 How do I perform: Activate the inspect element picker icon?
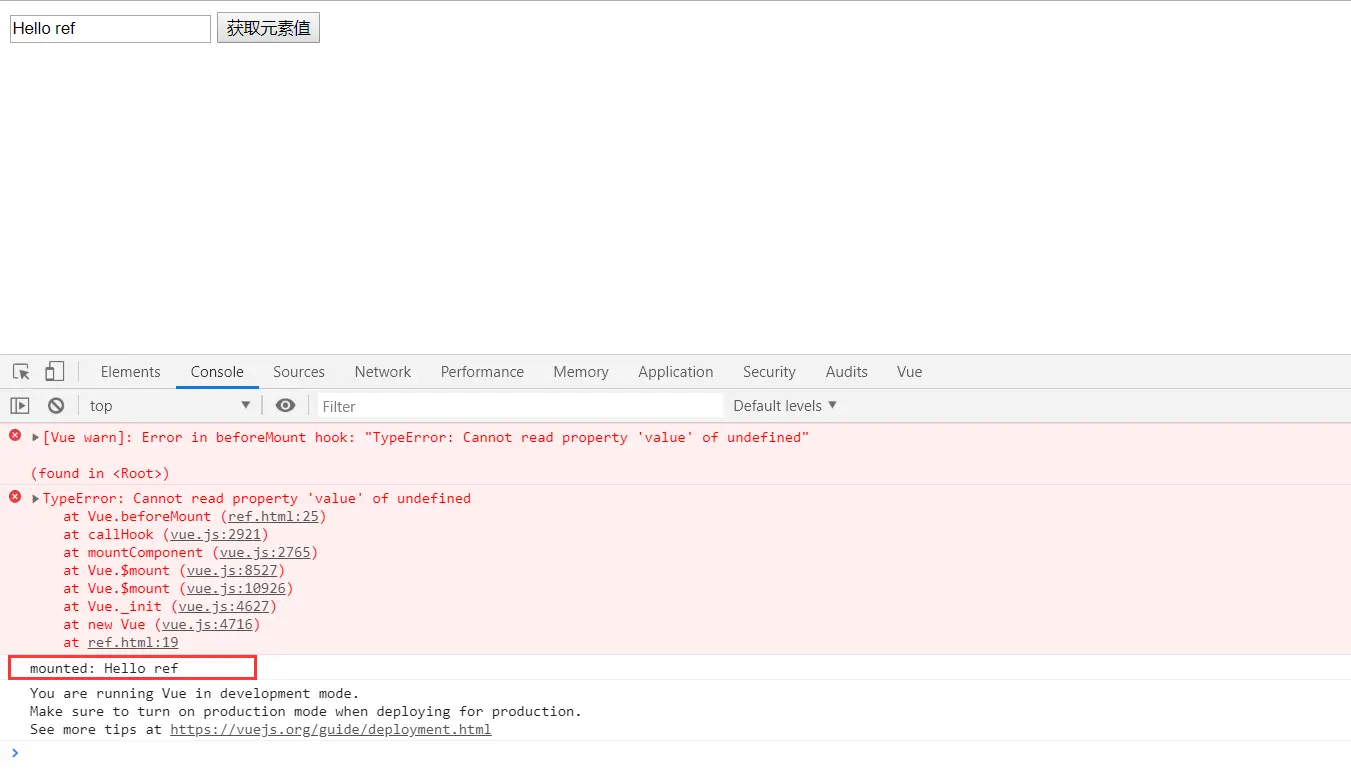[21, 371]
